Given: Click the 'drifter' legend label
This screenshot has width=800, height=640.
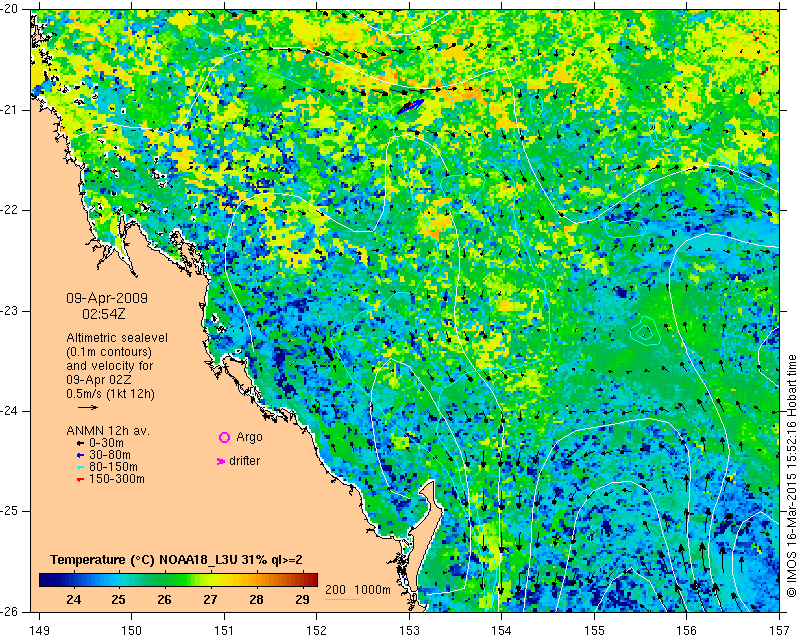Looking at the screenshot, I should [244, 461].
